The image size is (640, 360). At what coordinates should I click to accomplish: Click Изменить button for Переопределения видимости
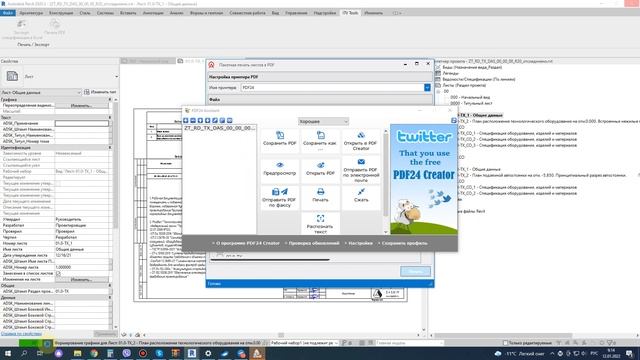pos(82,105)
